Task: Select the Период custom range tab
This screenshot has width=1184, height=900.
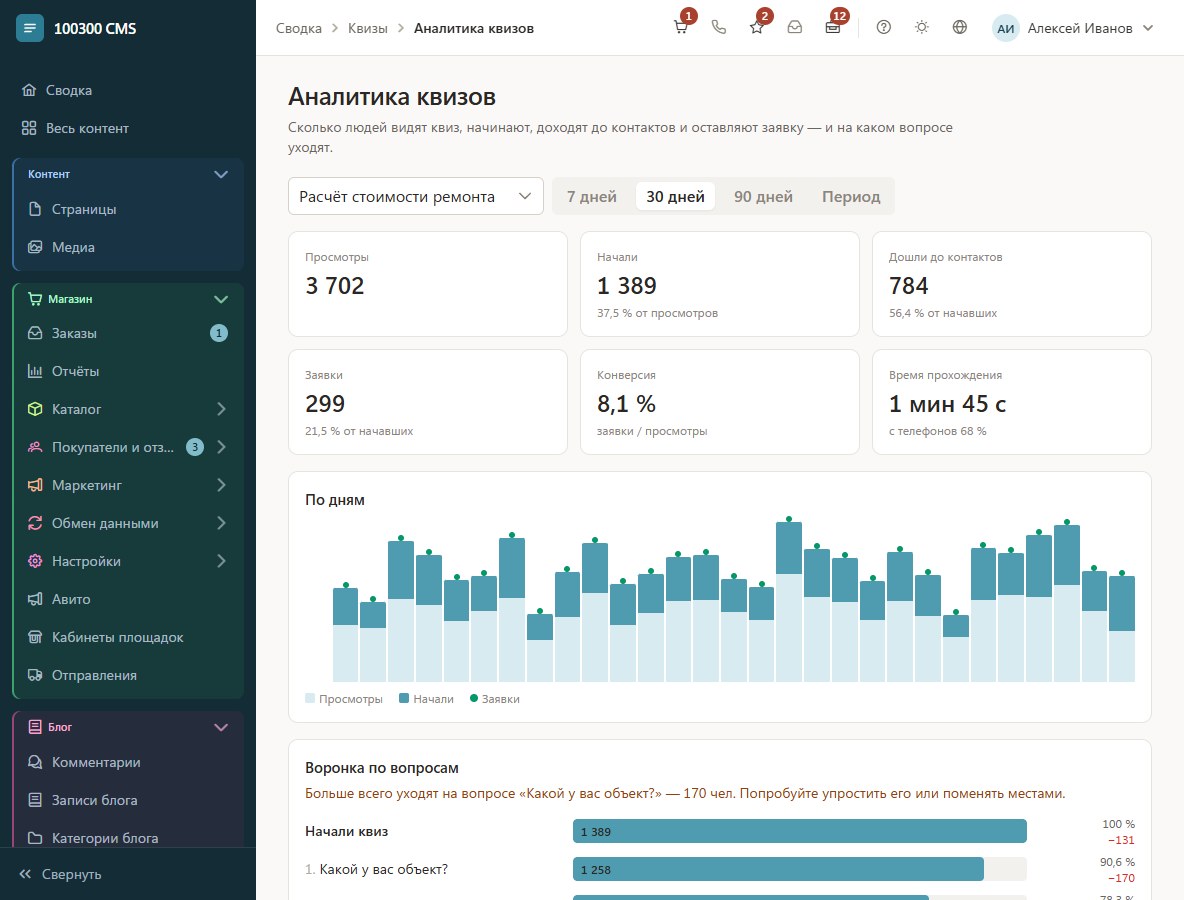Action: tap(851, 196)
